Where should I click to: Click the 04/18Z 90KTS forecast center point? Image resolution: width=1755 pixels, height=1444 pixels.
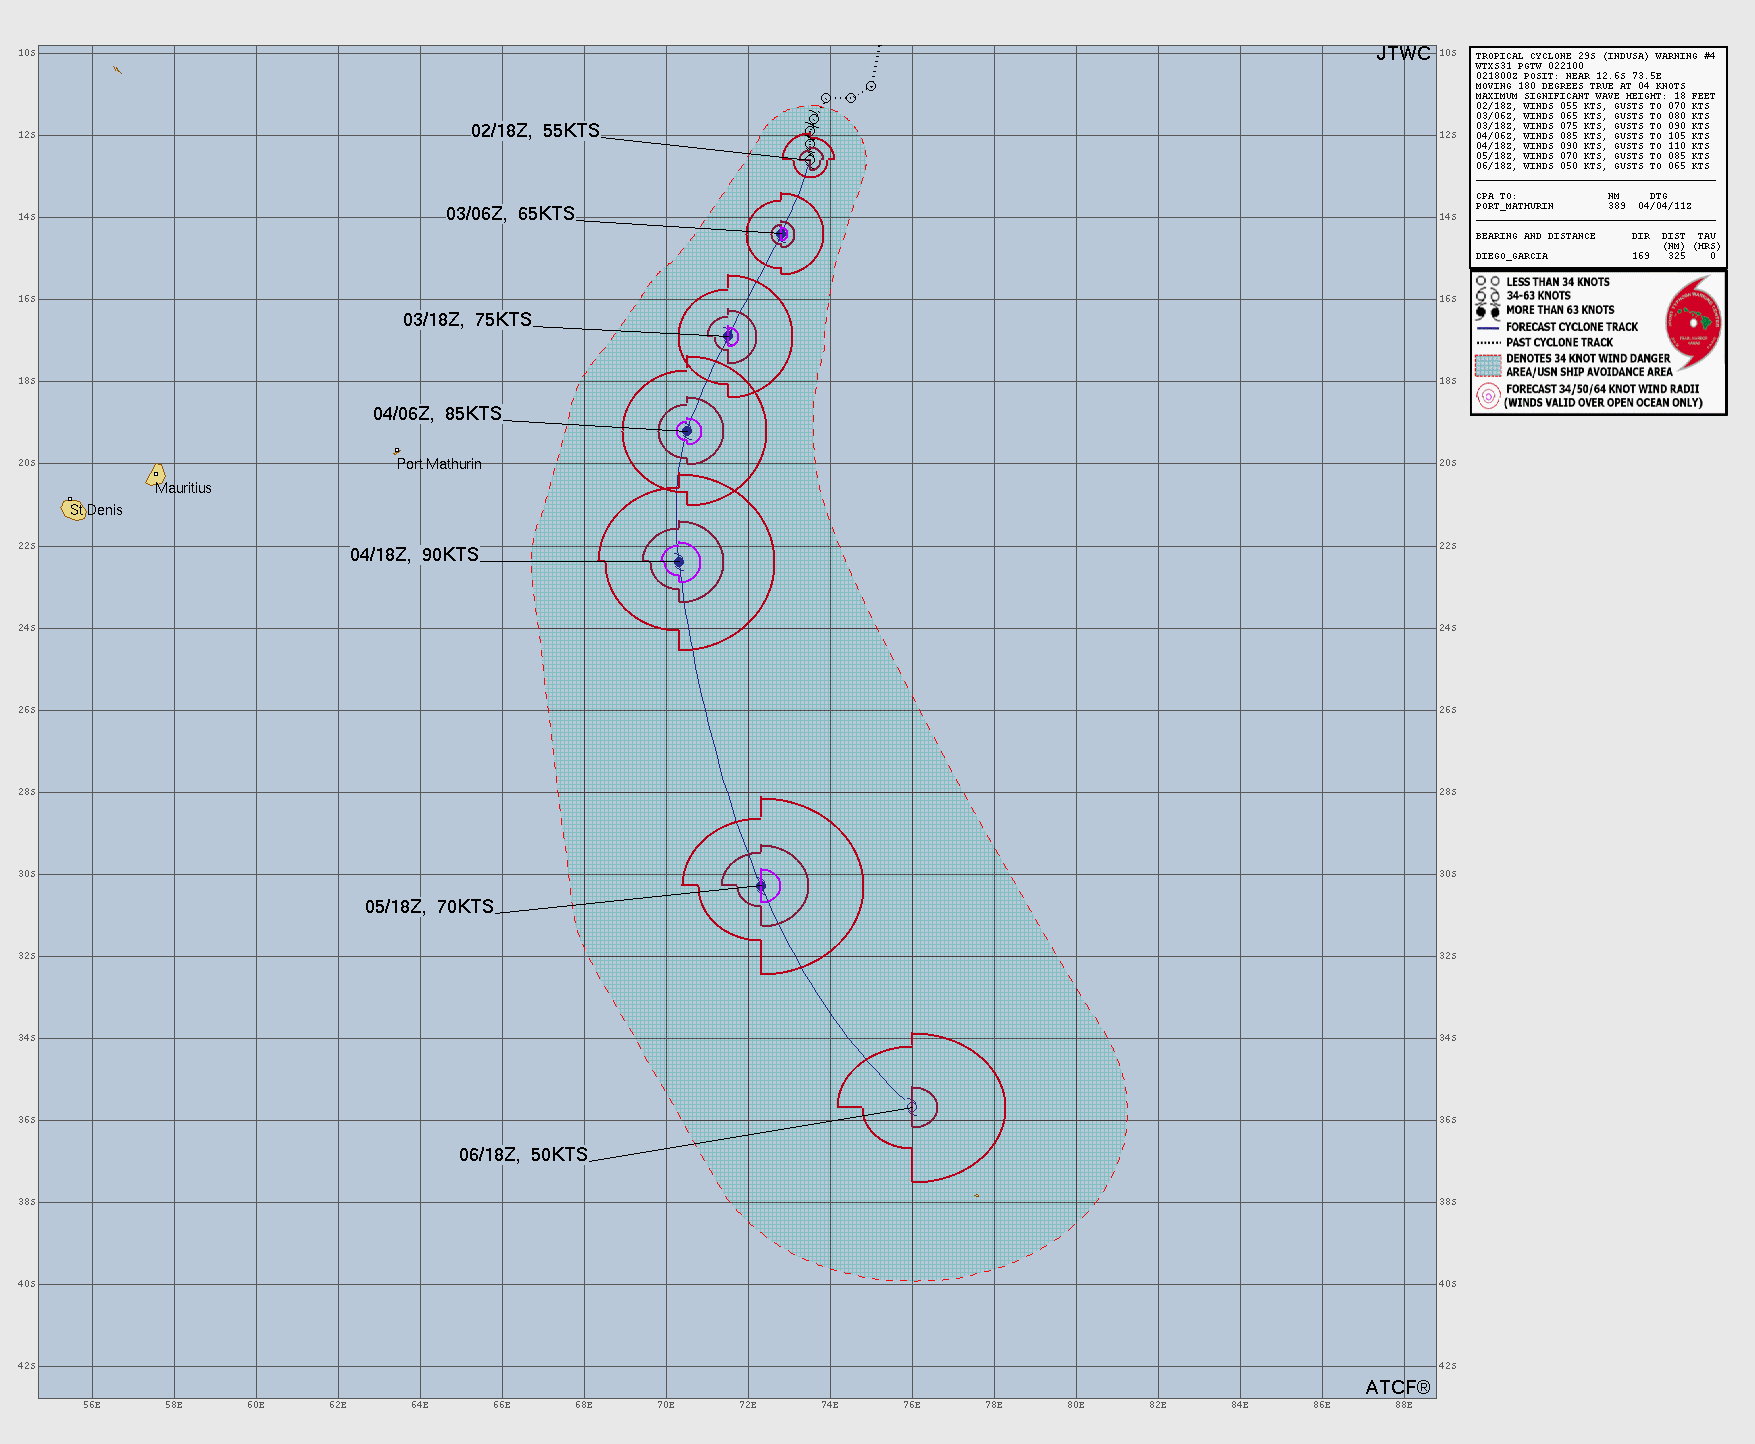pos(679,562)
